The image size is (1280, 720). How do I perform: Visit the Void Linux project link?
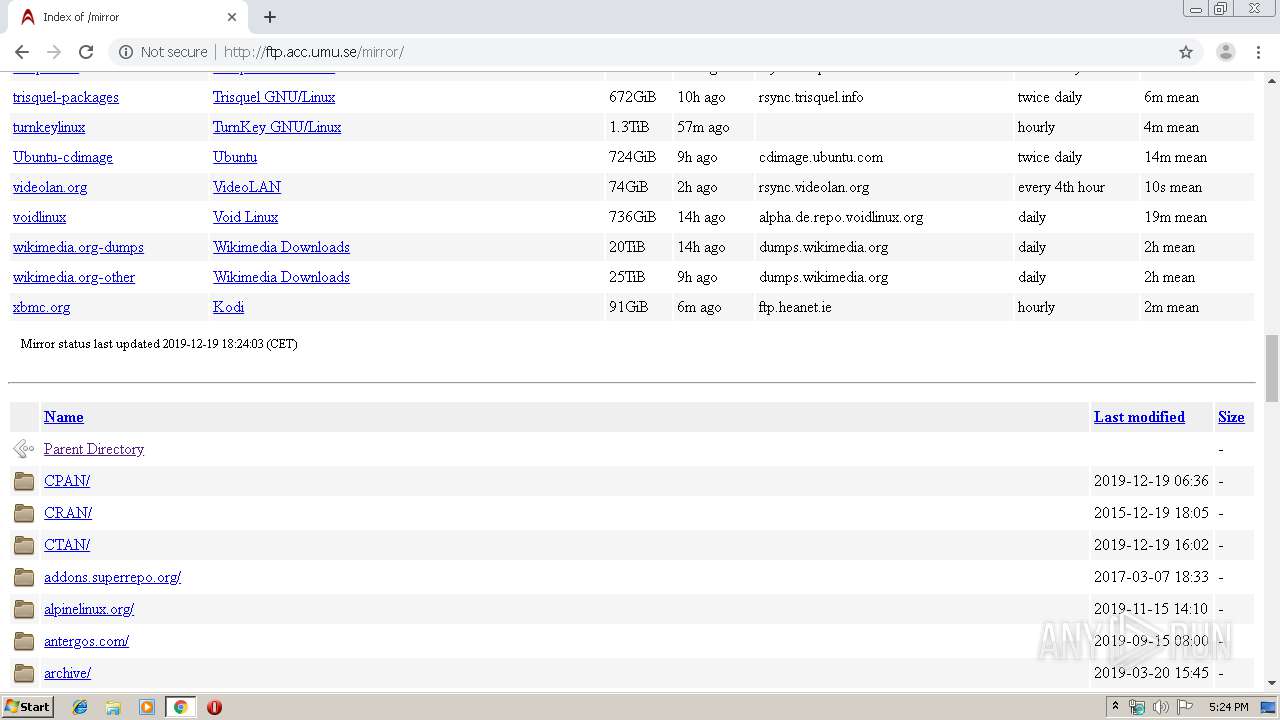(x=245, y=217)
